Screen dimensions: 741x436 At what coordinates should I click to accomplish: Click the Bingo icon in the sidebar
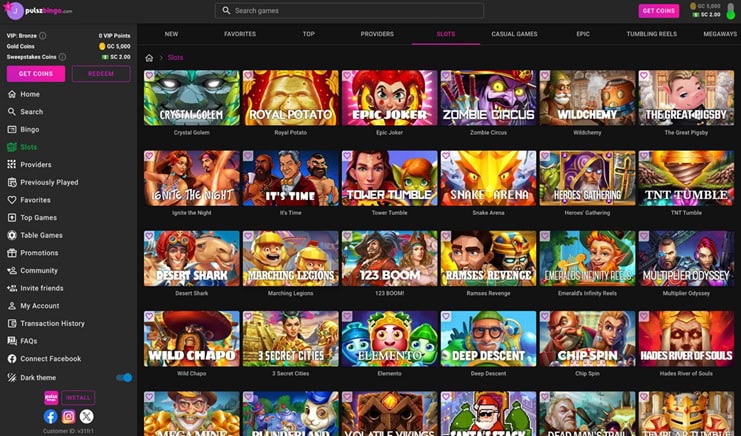coord(12,129)
